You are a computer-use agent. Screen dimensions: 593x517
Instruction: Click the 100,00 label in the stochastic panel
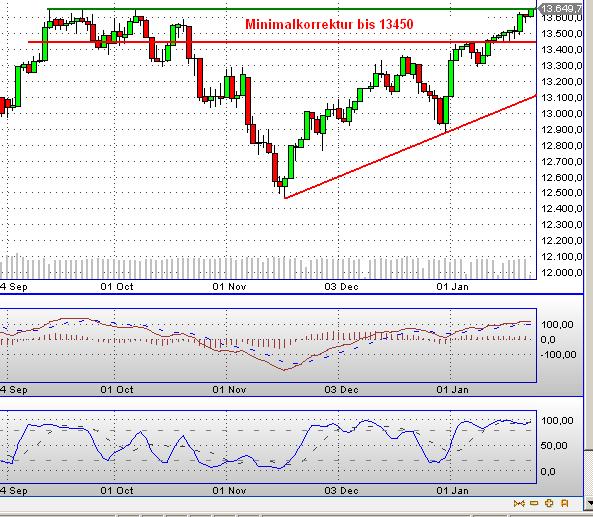pos(557,421)
